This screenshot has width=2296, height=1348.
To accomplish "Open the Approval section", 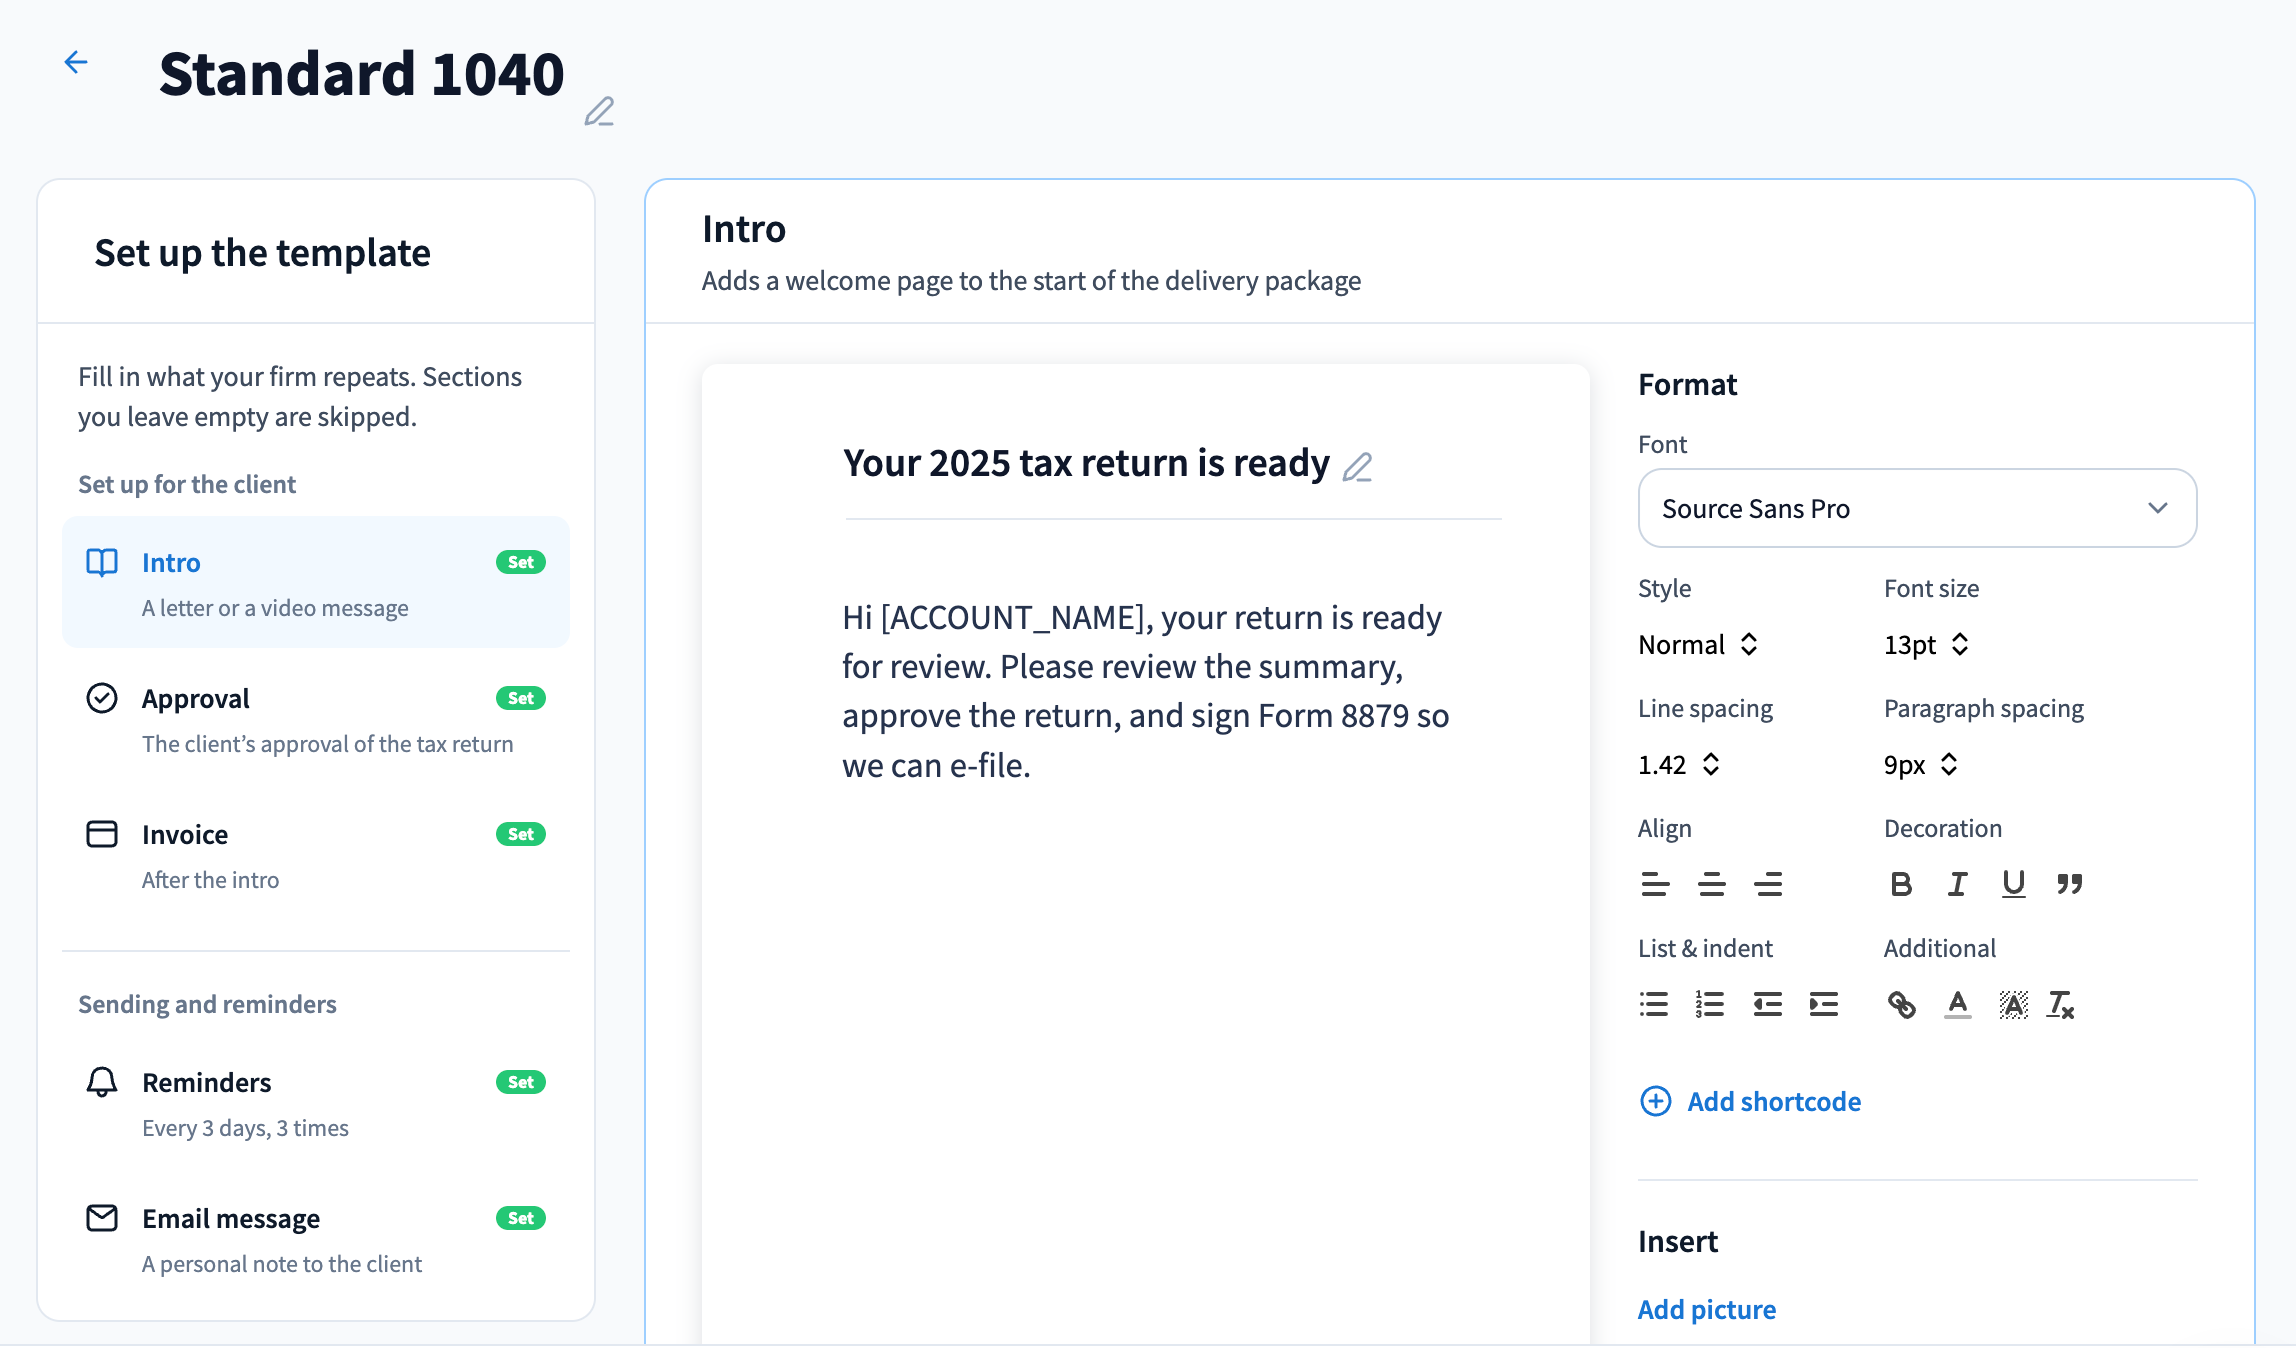I will pyautogui.click(x=316, y=720).
